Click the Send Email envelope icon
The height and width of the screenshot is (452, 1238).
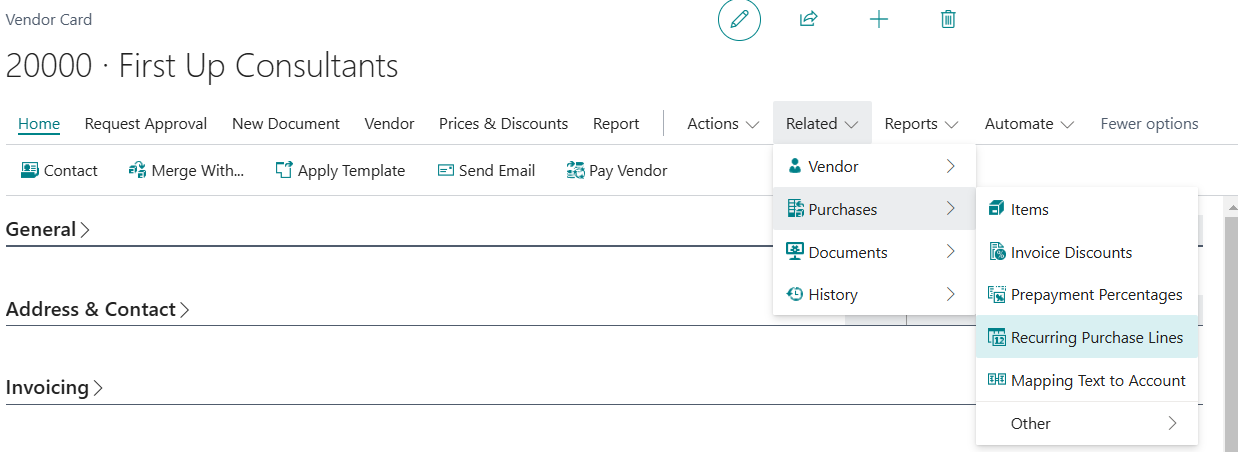coord(446,170)
